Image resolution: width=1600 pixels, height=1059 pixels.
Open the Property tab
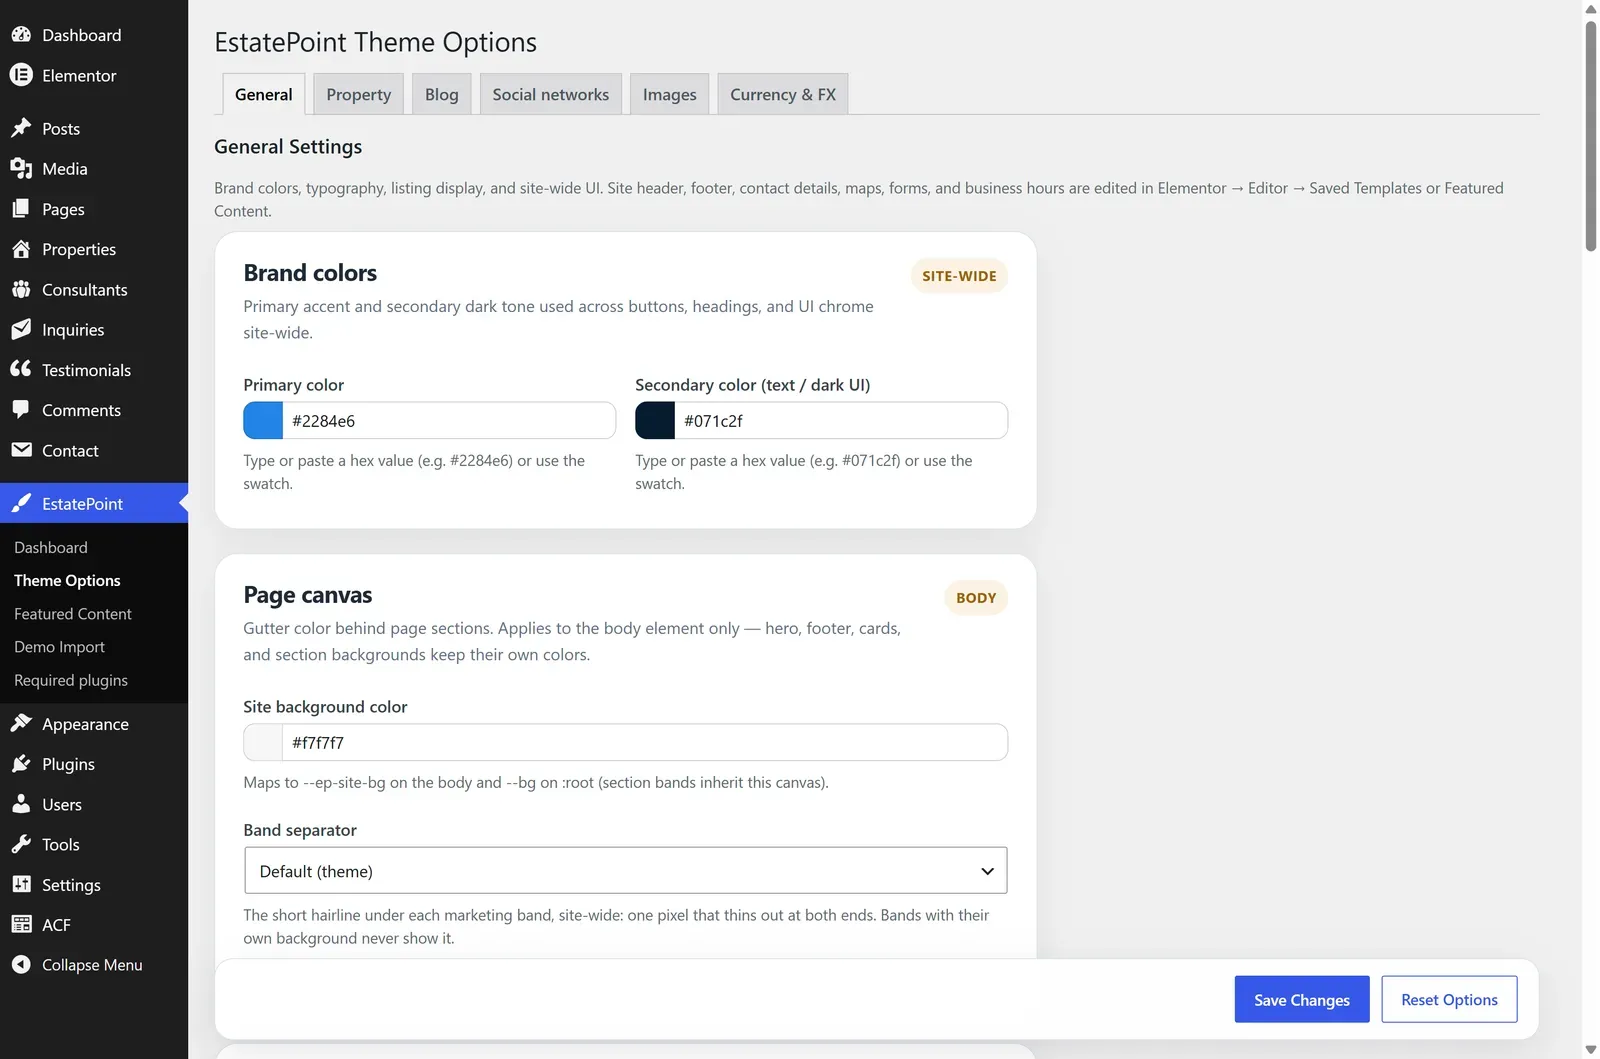[358, 94]
